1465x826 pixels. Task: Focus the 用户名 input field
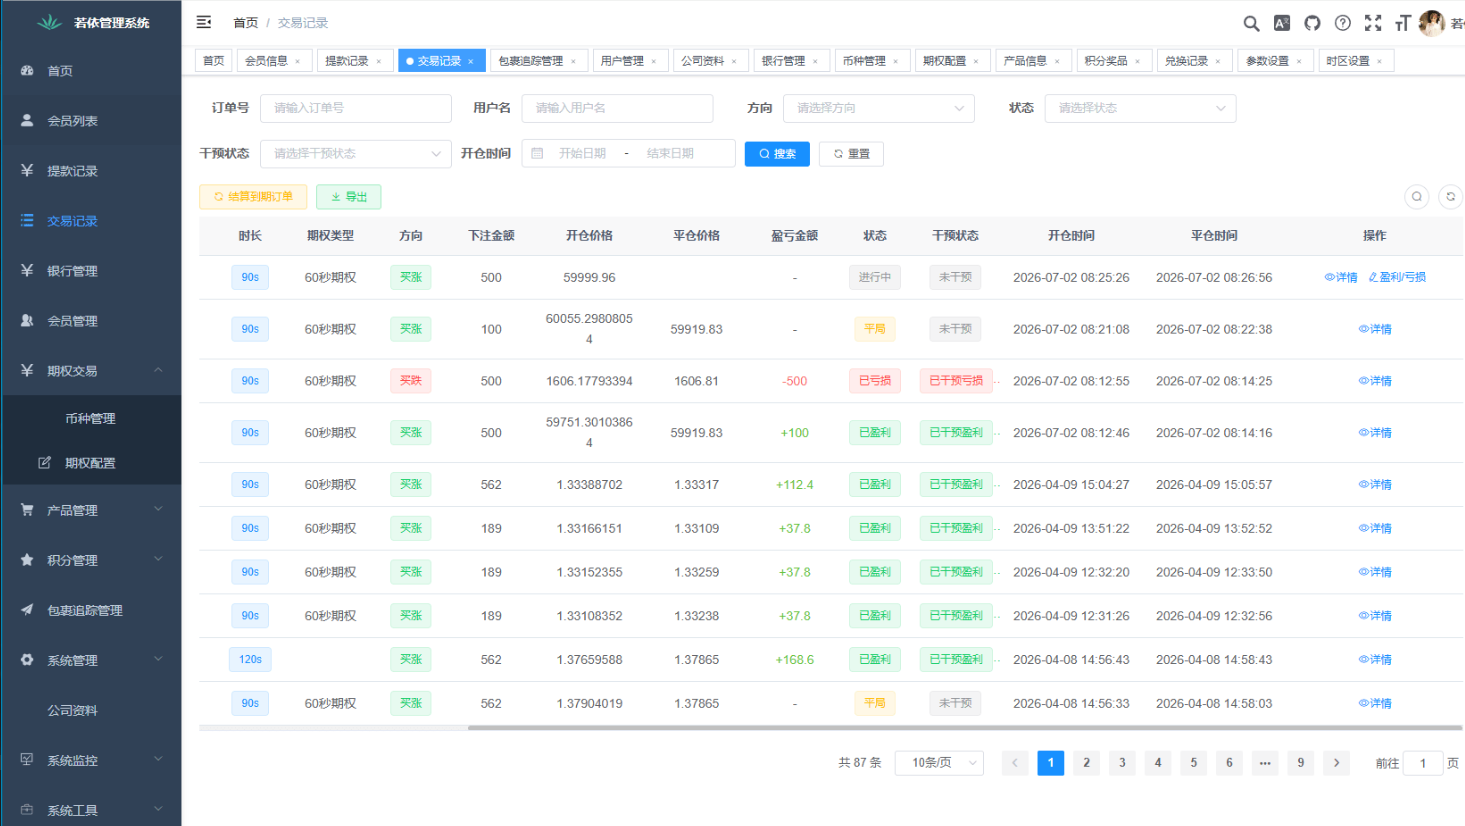tap(617, 108)
